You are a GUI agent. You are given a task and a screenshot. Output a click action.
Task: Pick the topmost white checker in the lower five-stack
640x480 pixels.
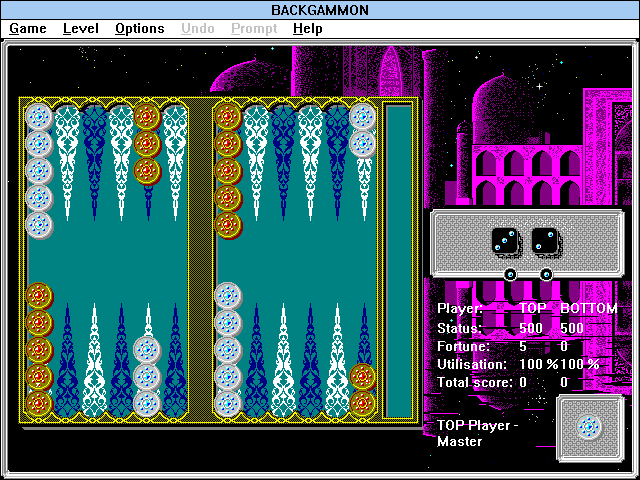228,296
